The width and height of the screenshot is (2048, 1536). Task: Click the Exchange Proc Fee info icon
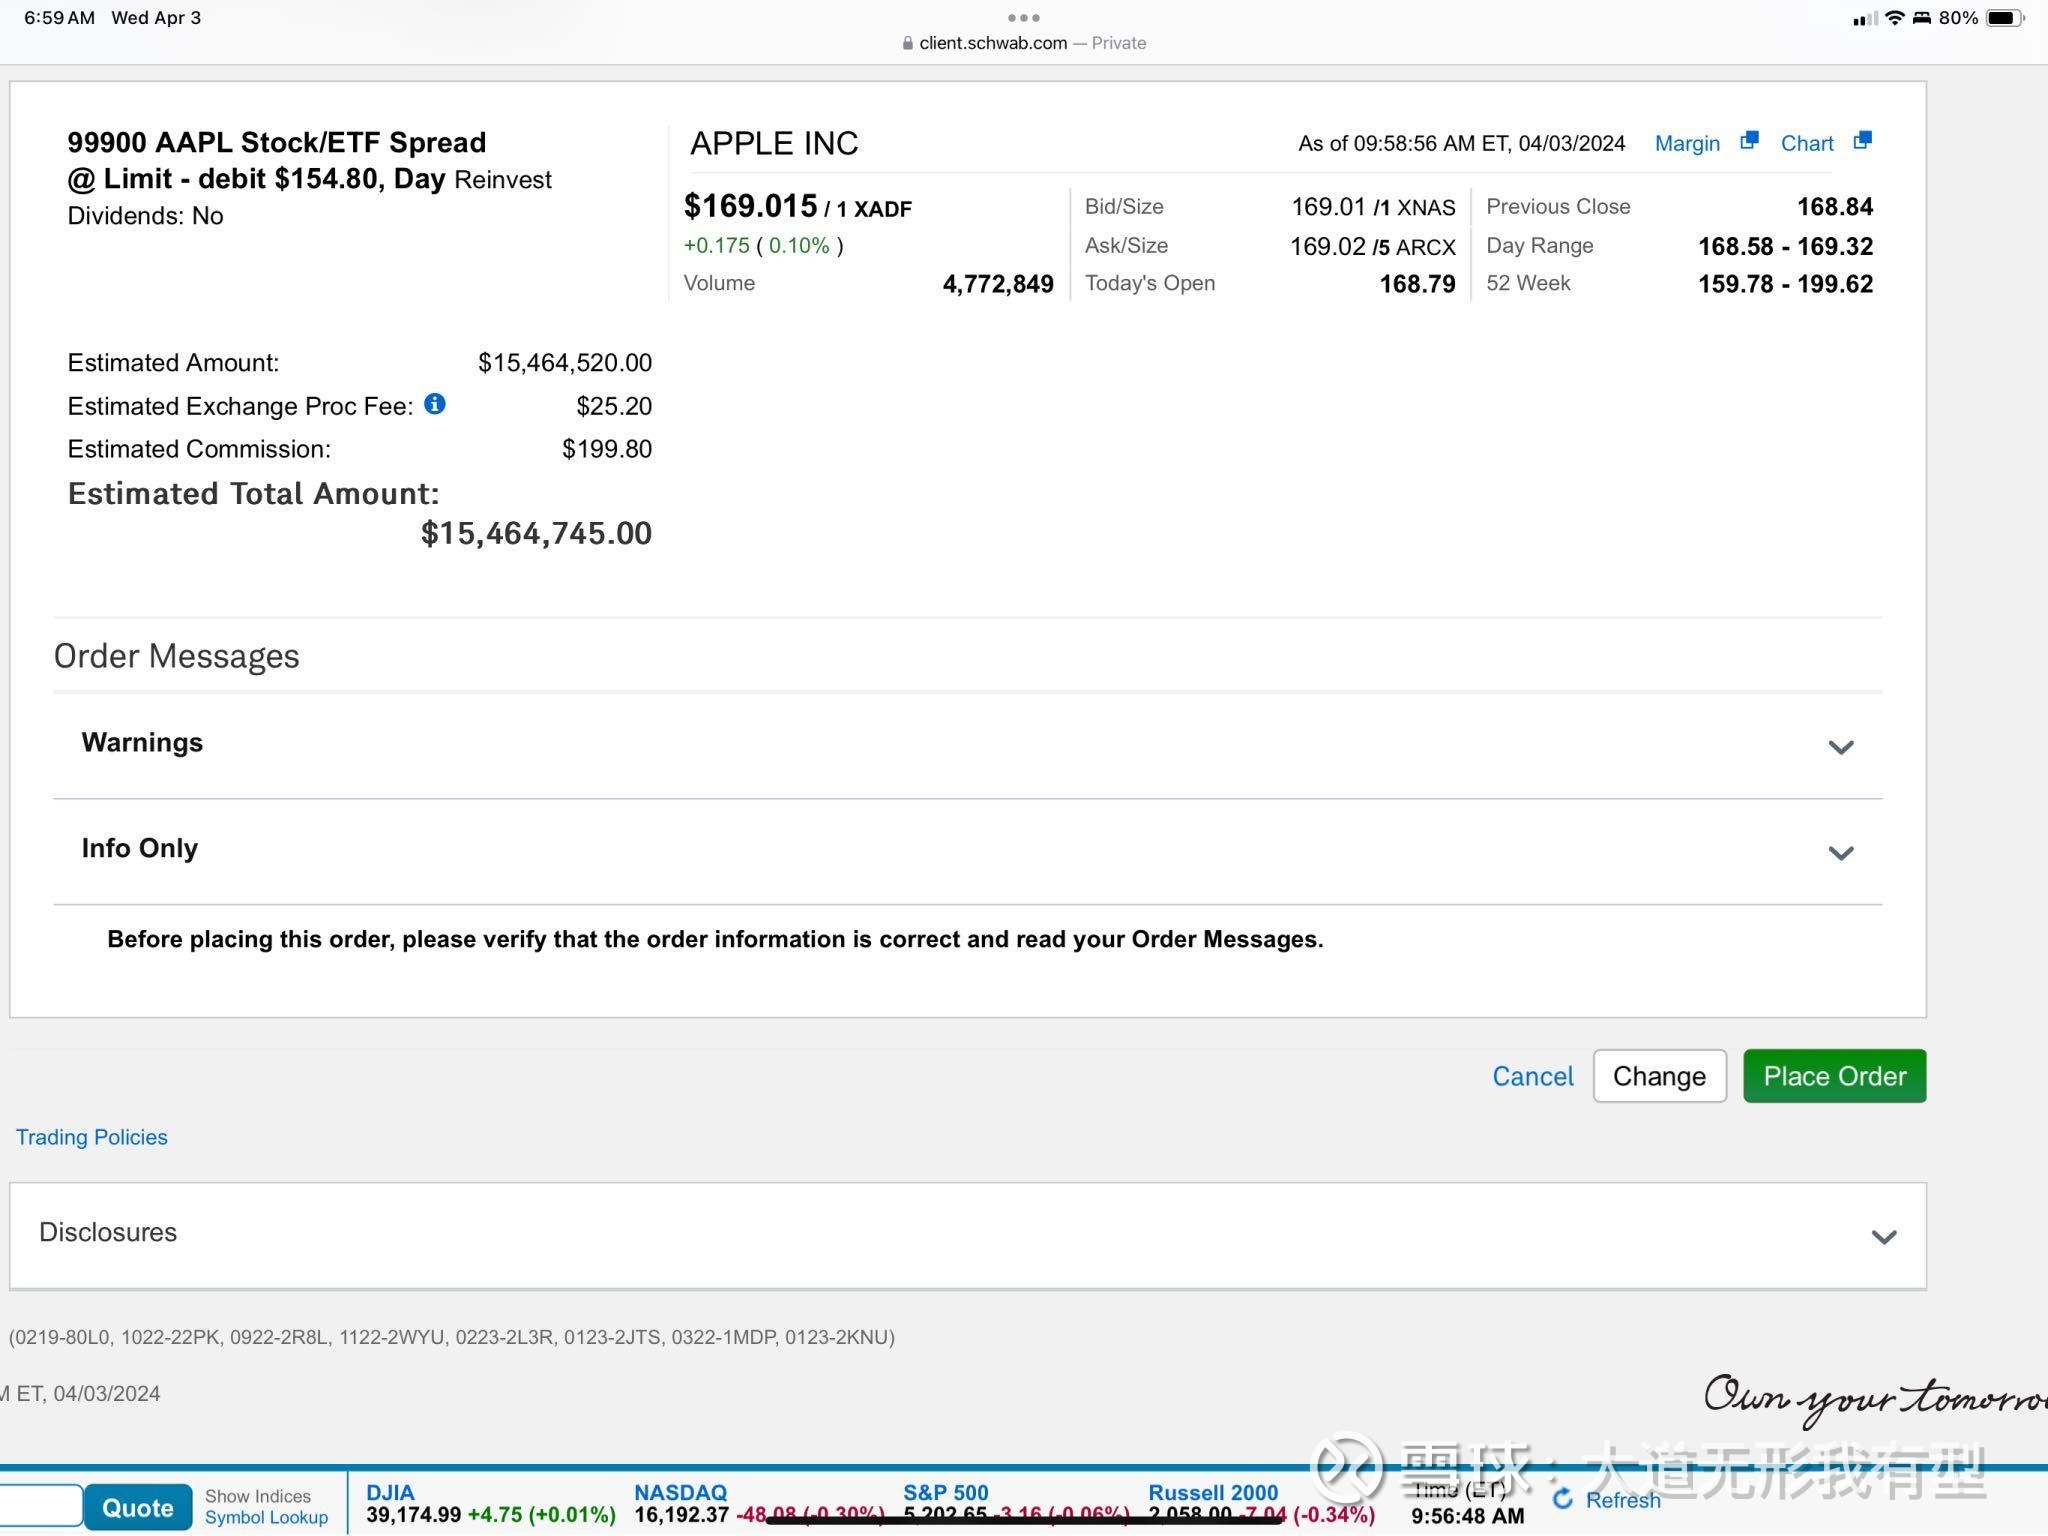435,403
